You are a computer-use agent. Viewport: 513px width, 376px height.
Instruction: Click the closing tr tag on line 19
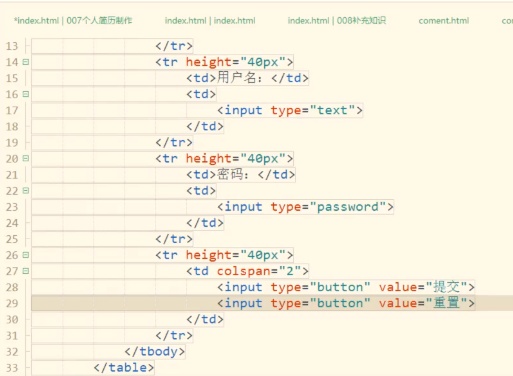point(174,143)
